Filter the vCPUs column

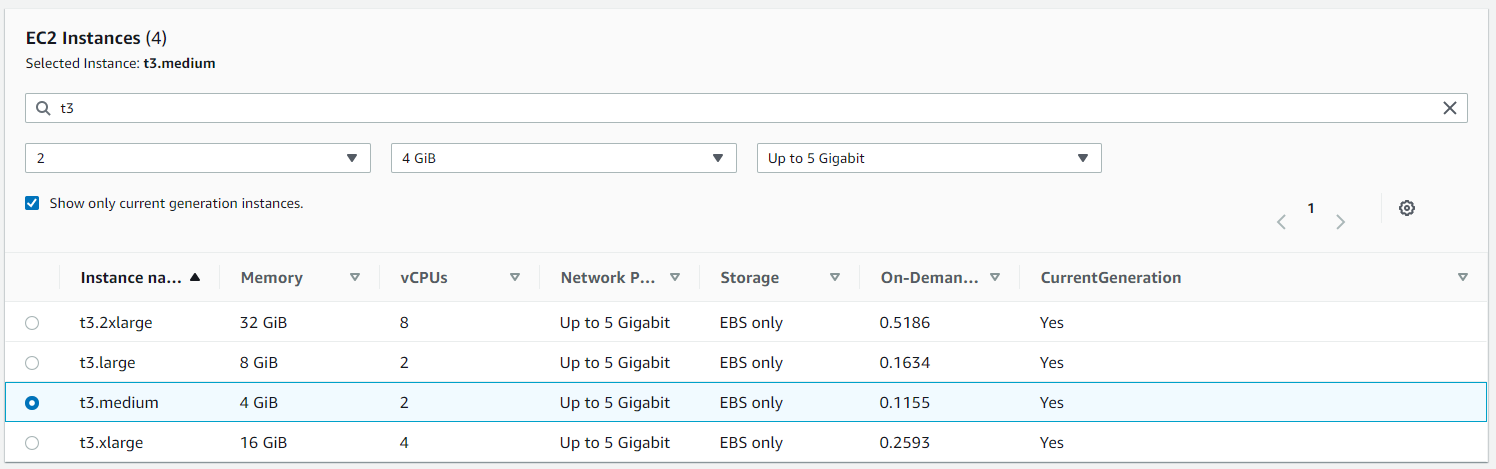pos(515,278)
